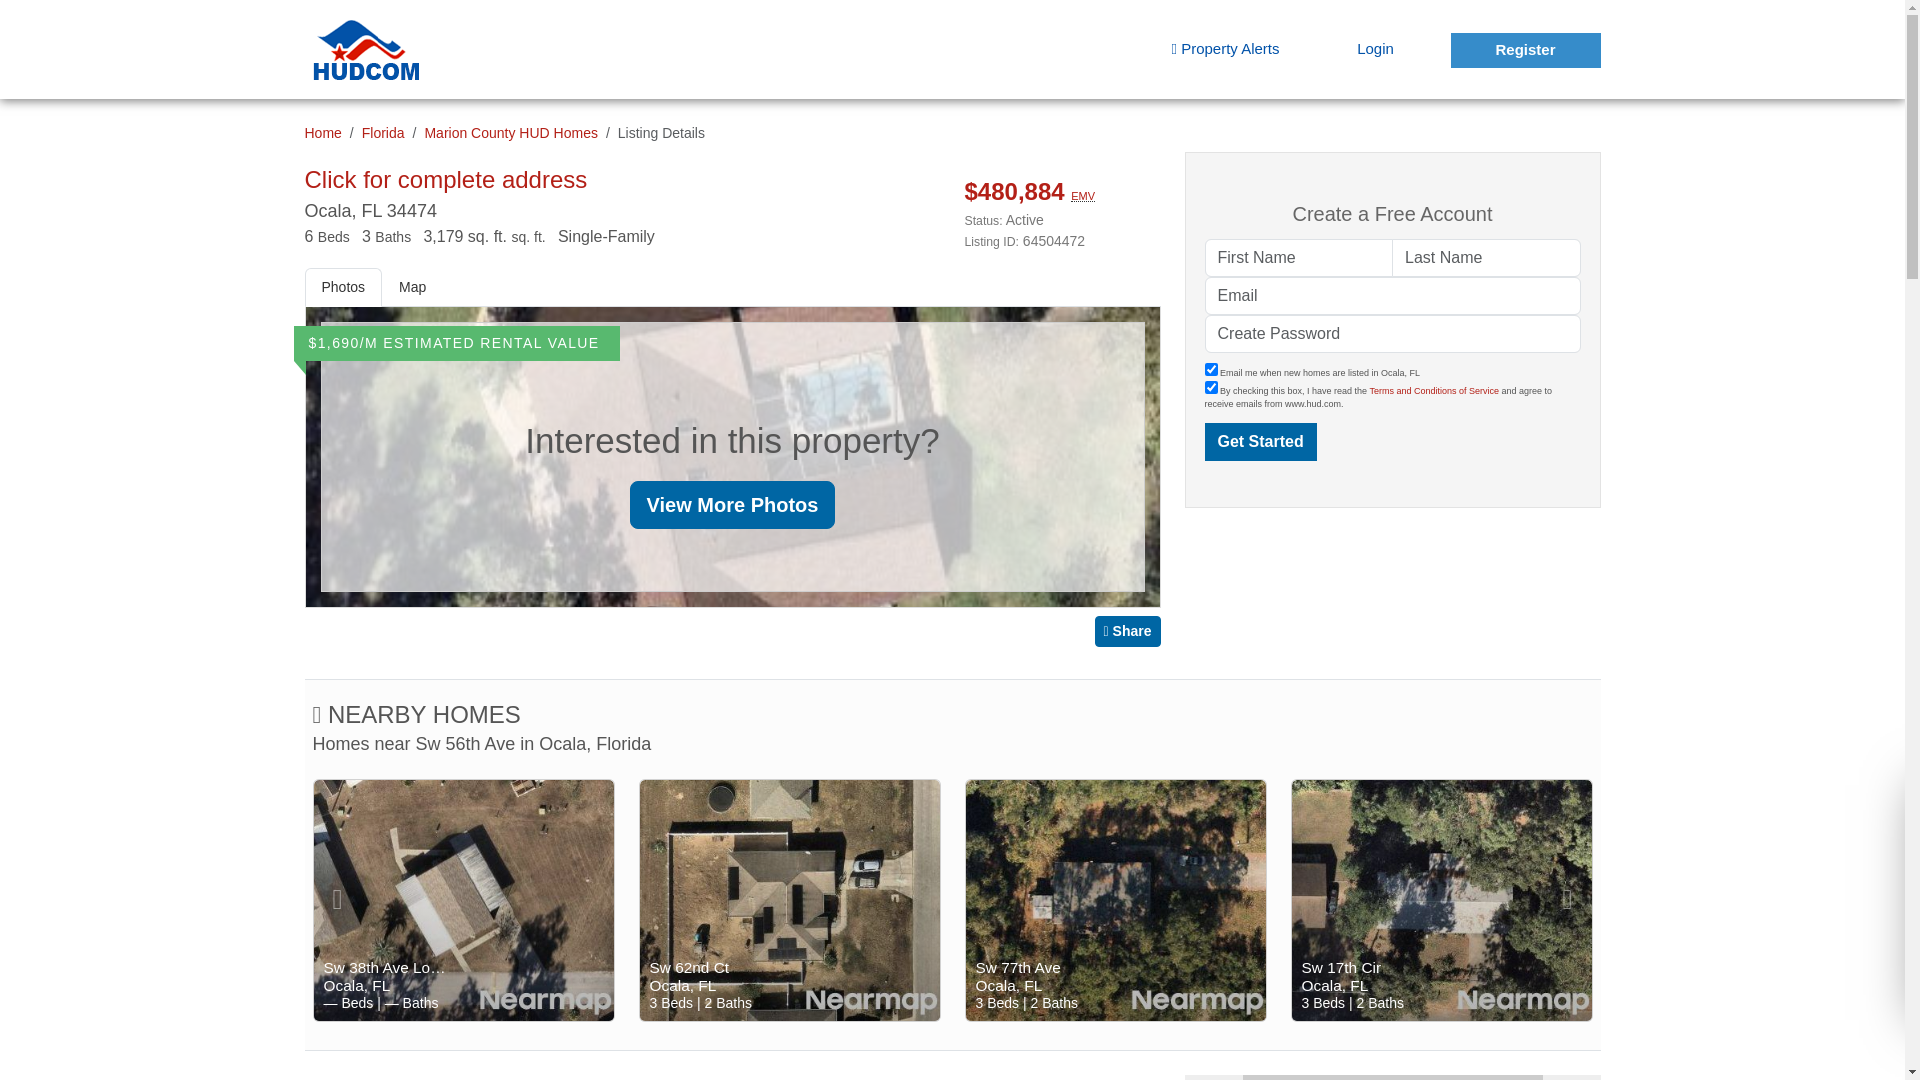Click the estimated rental value banner
This screenshot has height=1080, width=1920.
pos(456,343)
